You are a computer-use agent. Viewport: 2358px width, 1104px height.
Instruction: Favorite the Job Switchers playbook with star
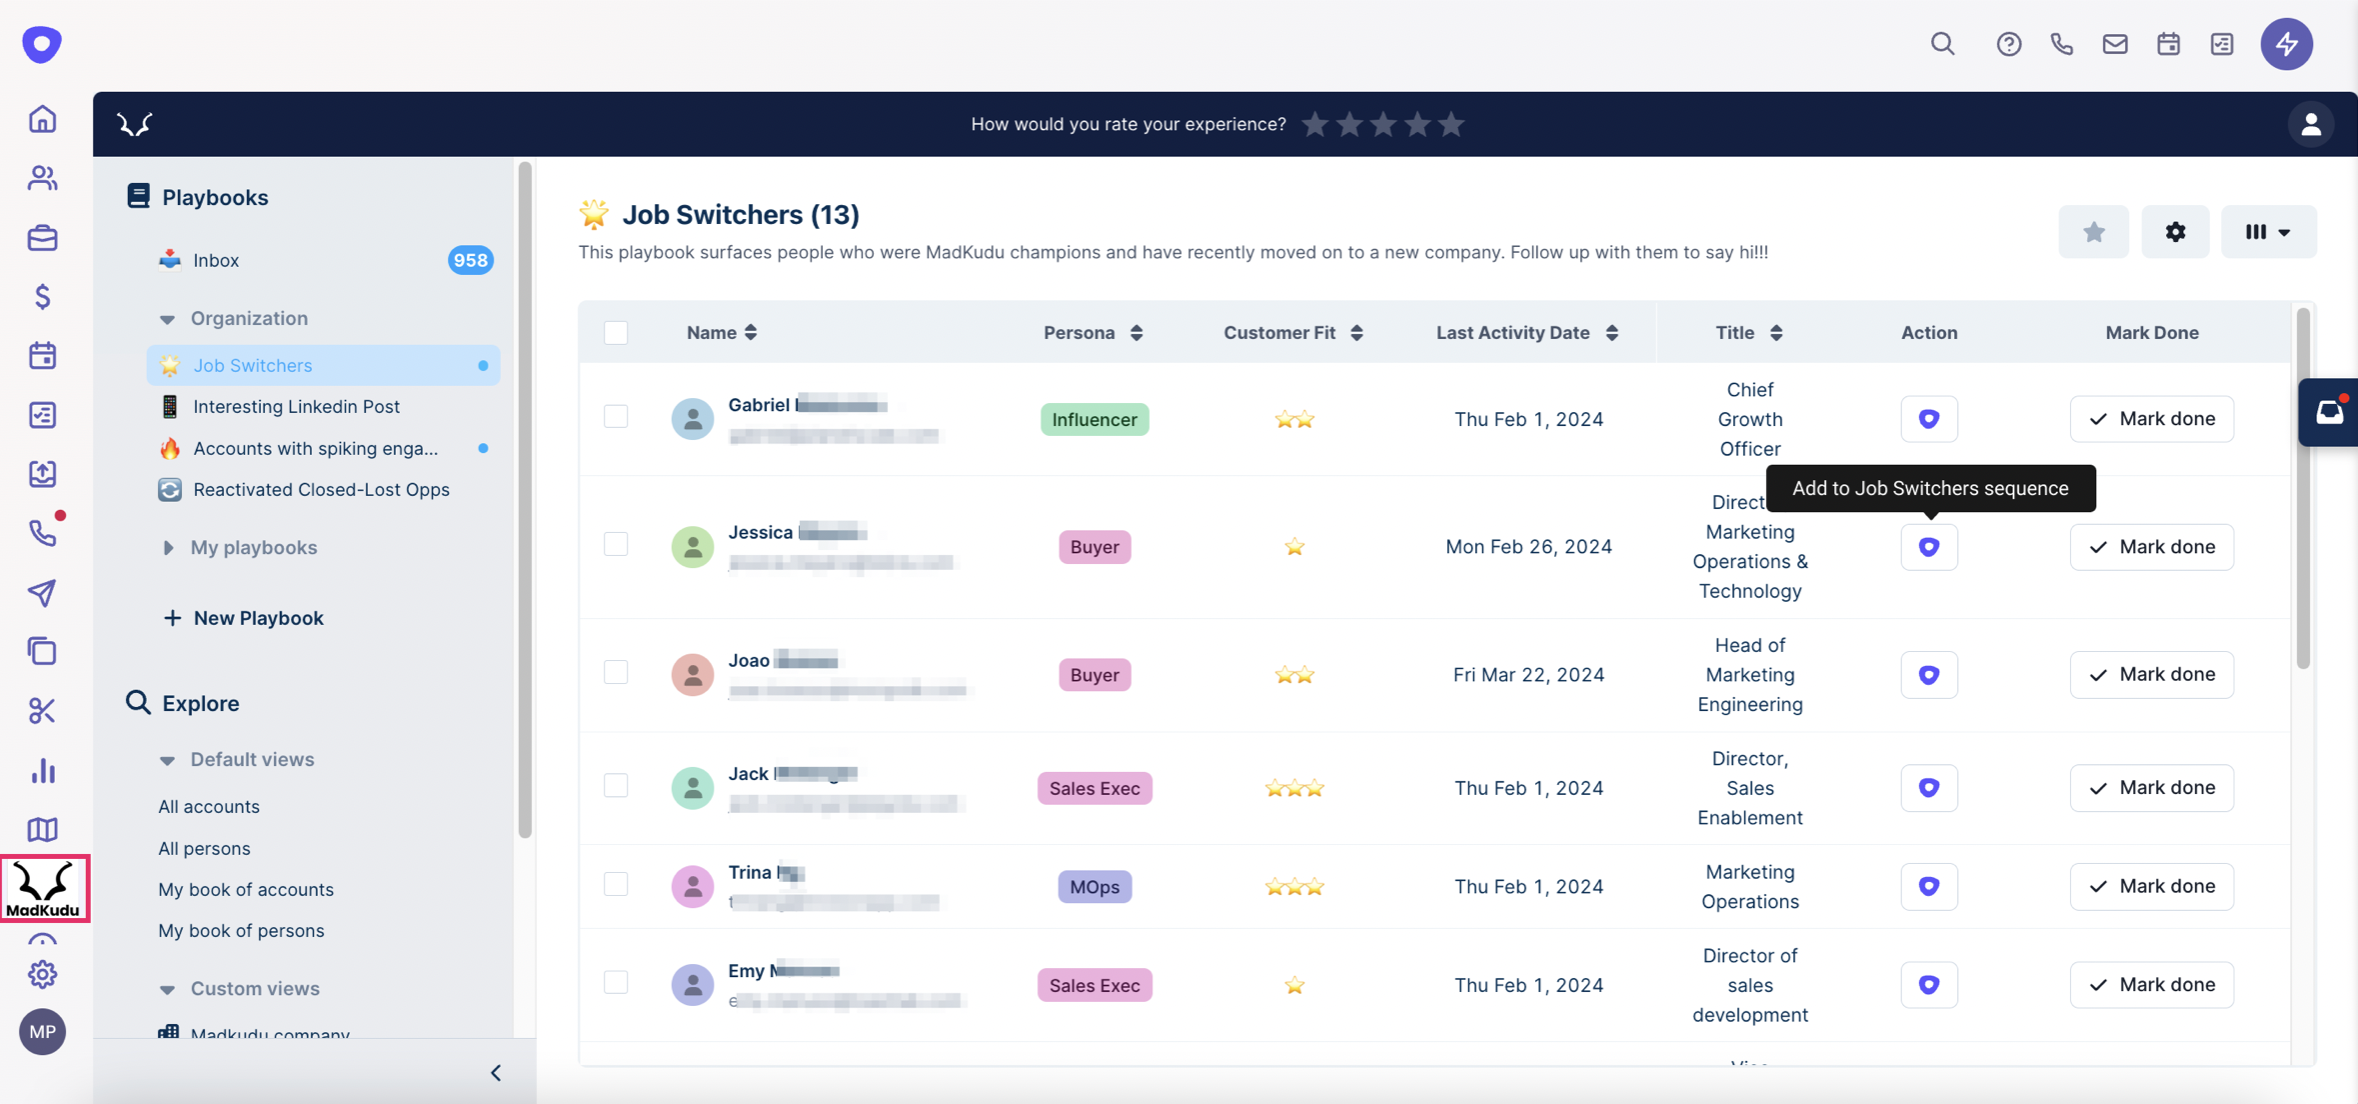tap(2094, 232)
